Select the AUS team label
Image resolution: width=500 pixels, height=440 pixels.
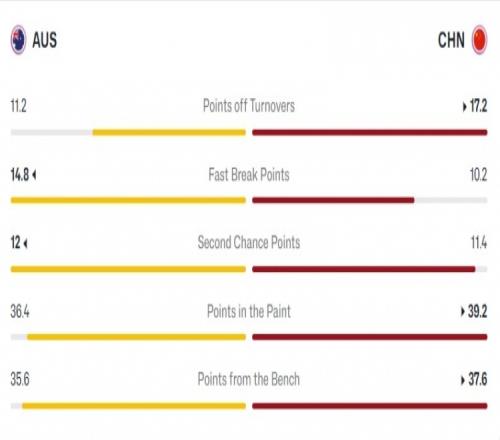pos(44,40)
